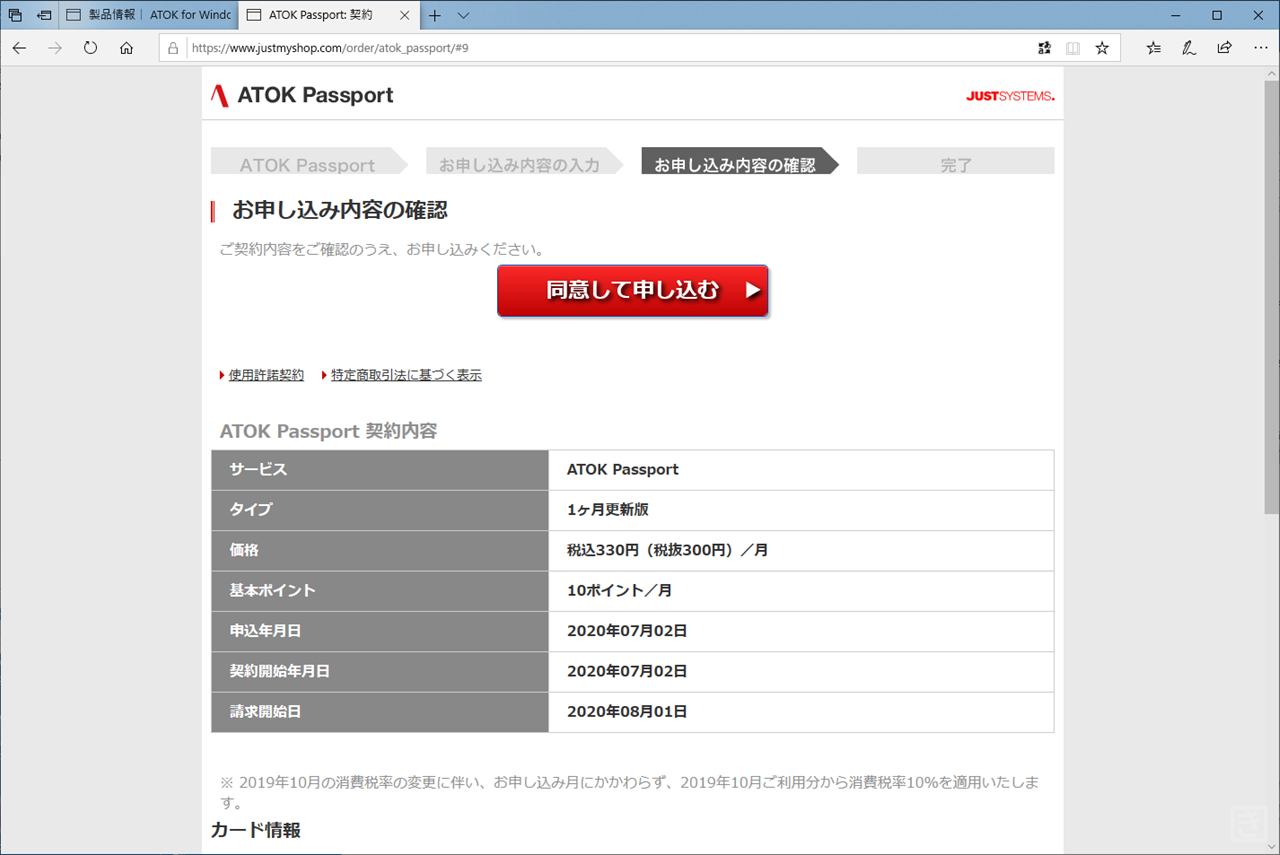Screen dimensions: 1280x855
Task: Expand the tab previews chevron
Action: (x=463, y=15)
